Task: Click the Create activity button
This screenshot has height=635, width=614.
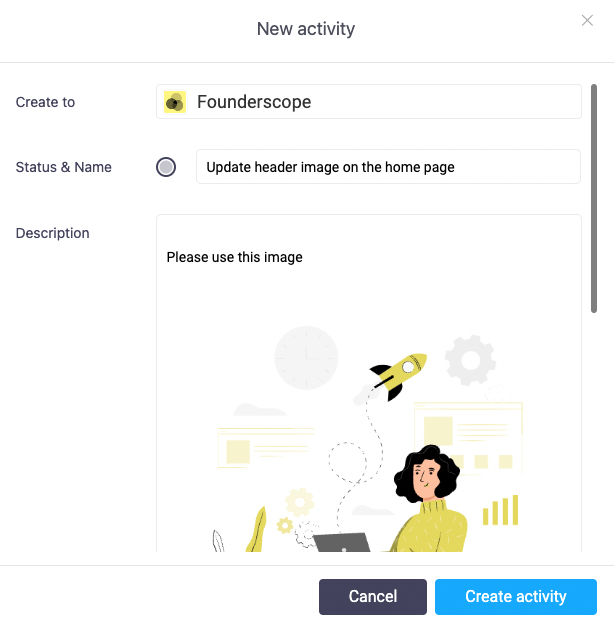Action: [x=515, y=597]
